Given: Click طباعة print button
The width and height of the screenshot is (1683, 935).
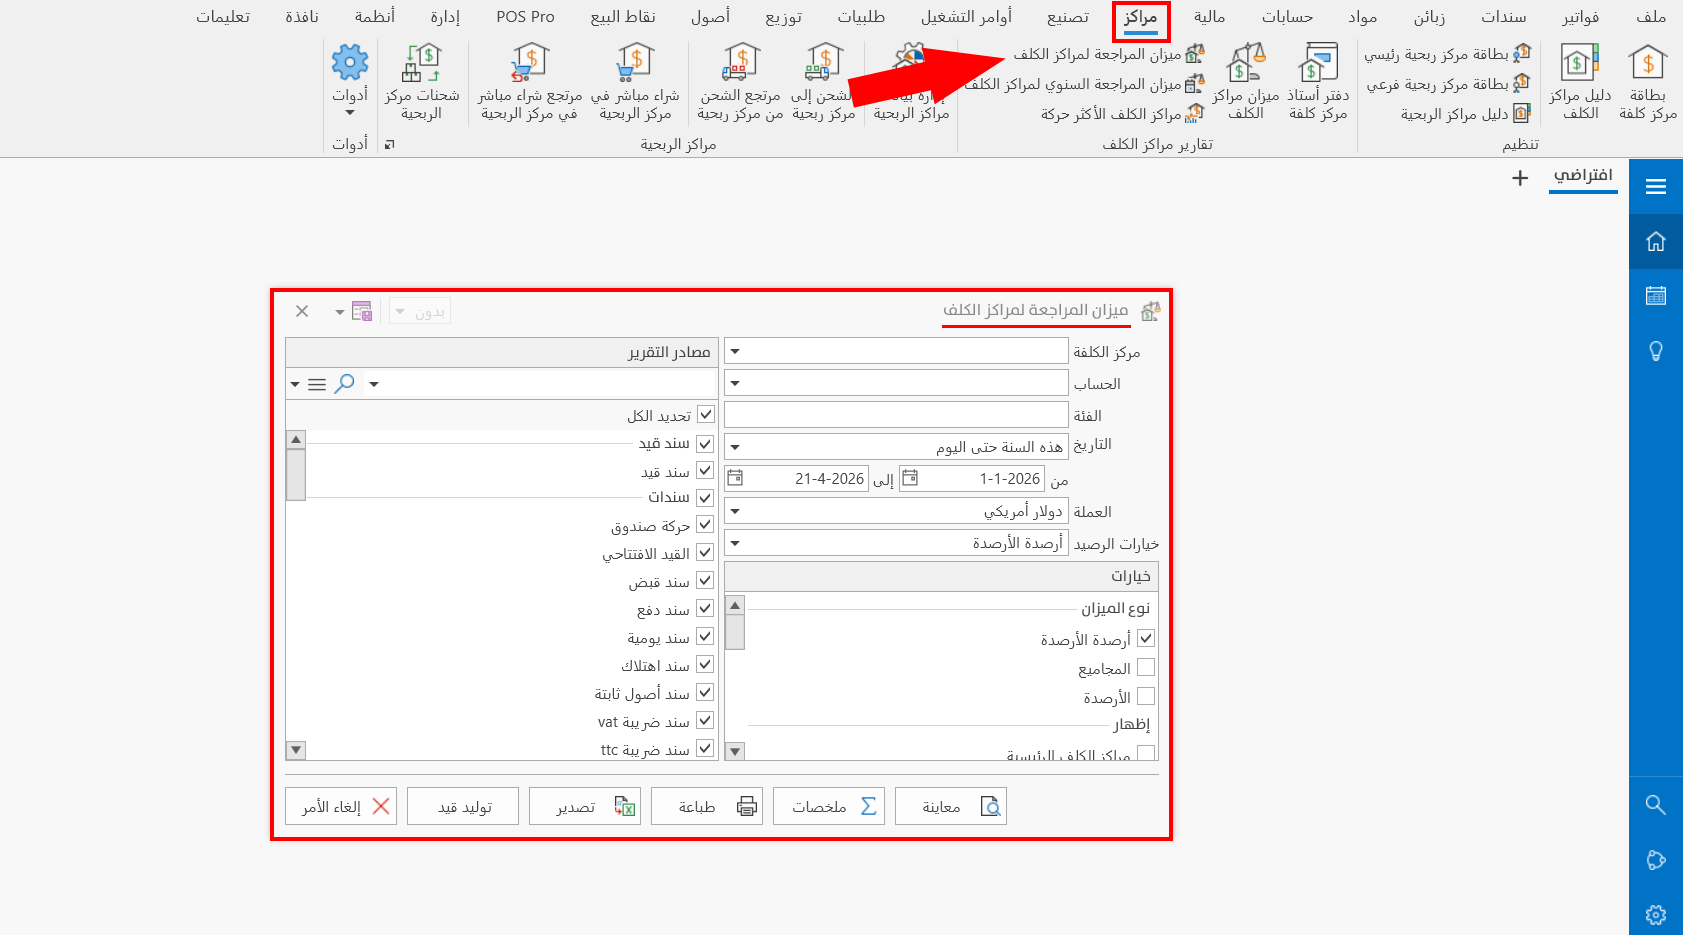Looking at the screenshot, I should click(706, 806).
